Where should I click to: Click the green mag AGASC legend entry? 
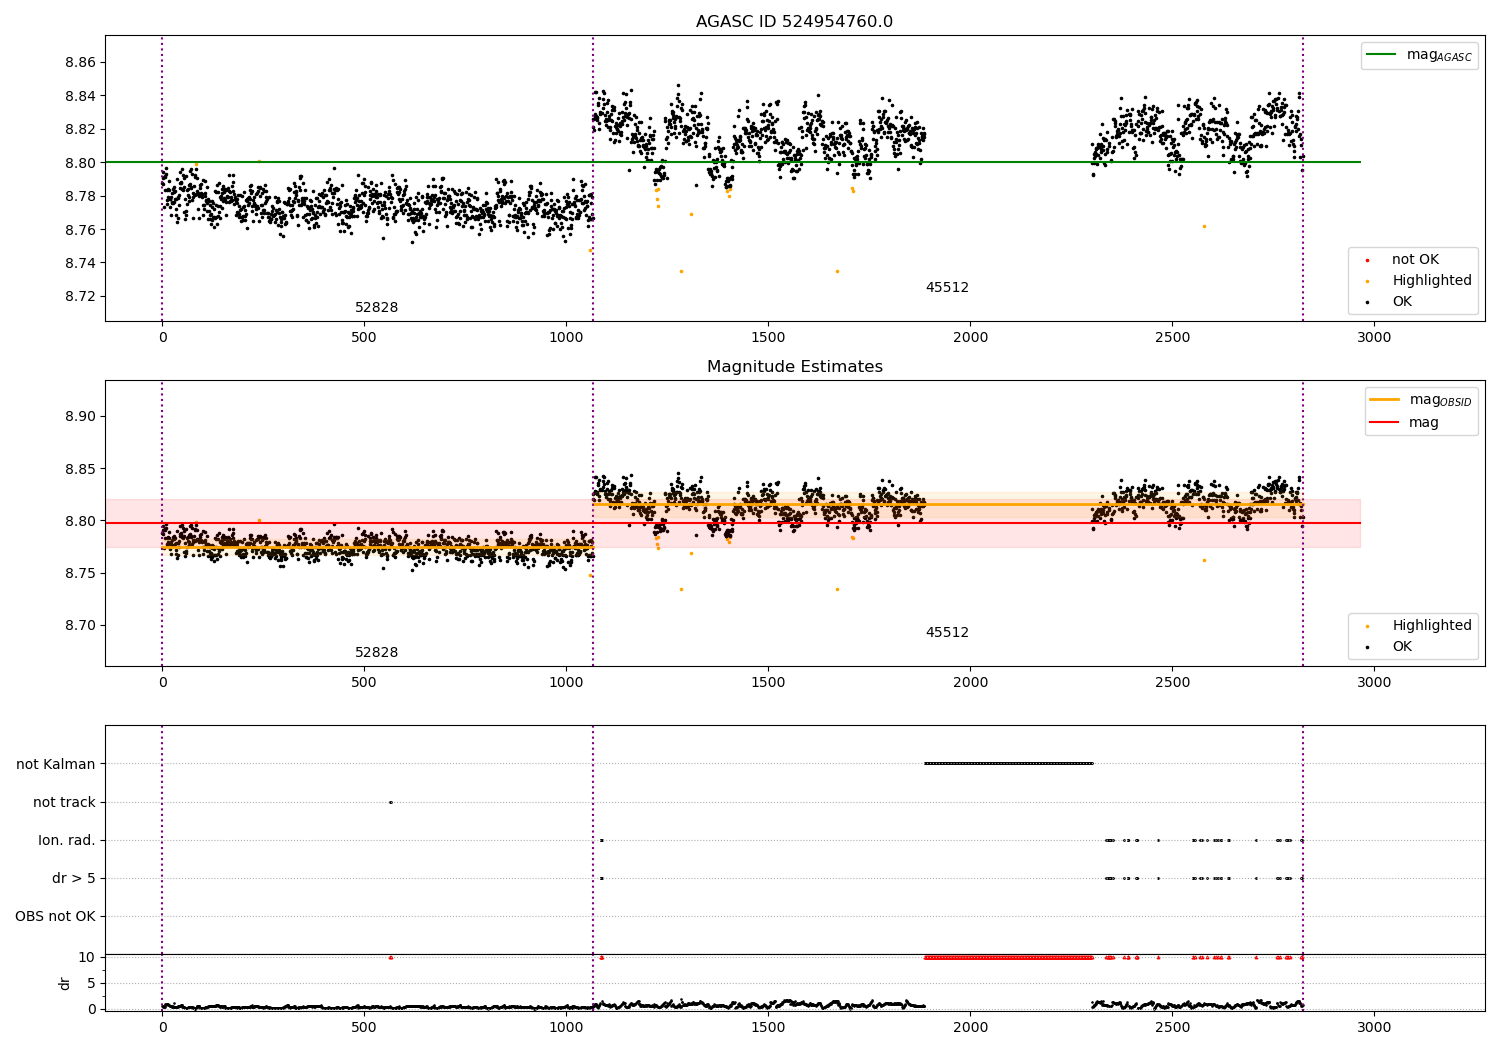point(1419,55)
